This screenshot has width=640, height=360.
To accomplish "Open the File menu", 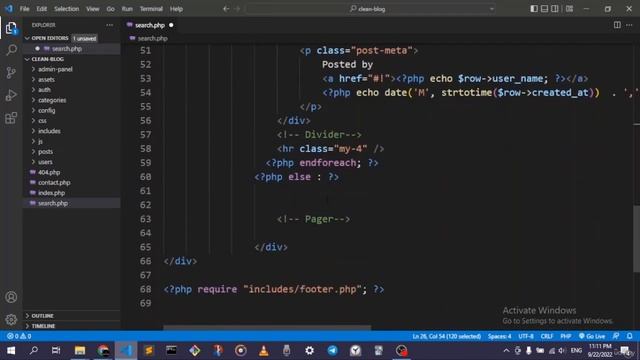I will click(x=24, y=9).
